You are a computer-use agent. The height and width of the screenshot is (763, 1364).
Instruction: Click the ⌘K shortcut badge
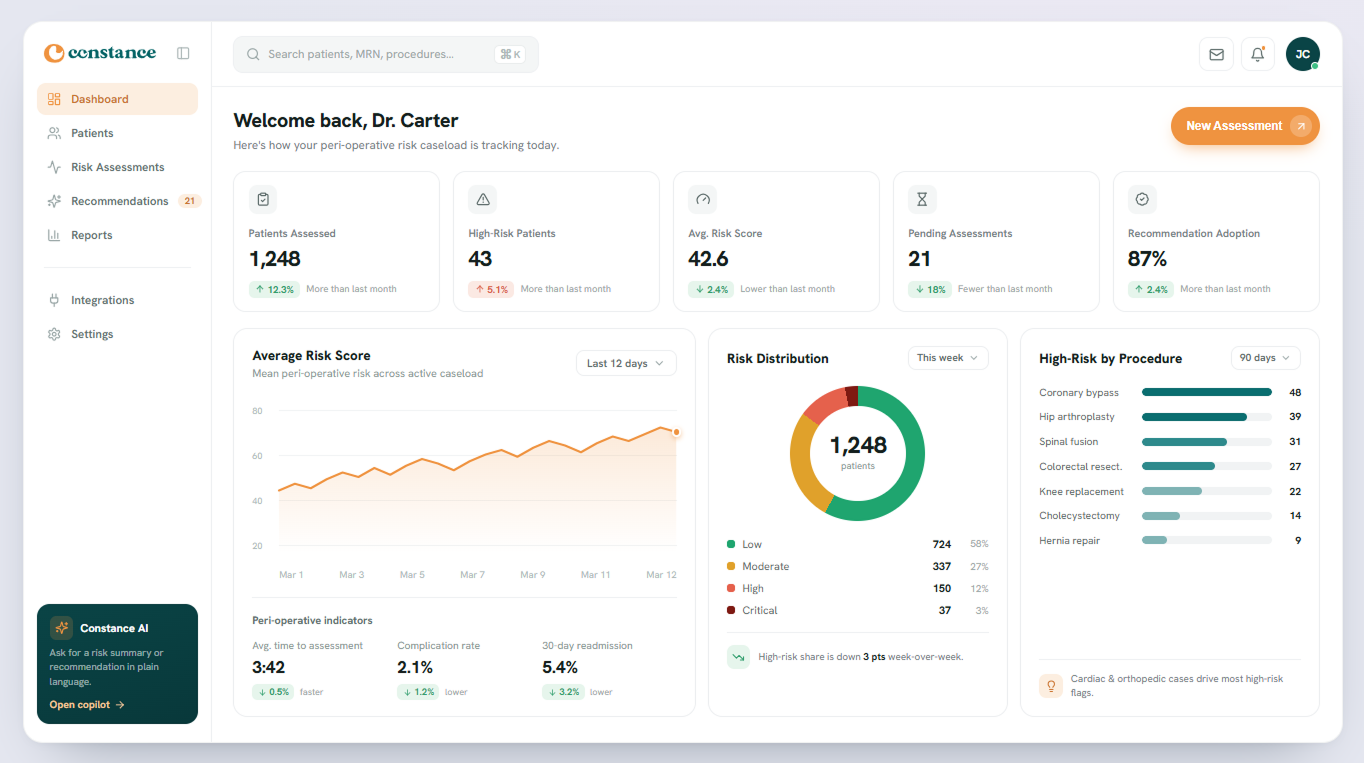(x=510, y=54)
